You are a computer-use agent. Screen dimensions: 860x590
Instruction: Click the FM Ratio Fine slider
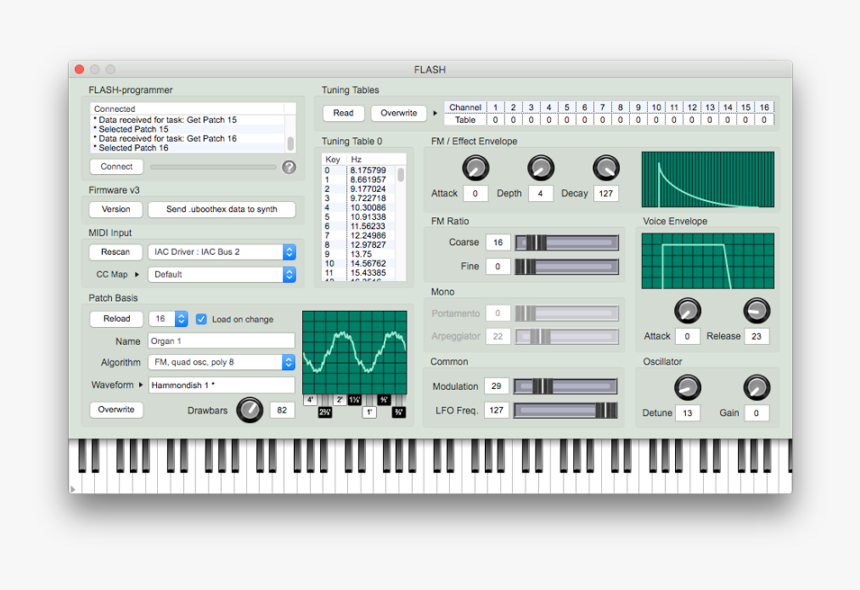pyautogui.click(x=567, y=266)
